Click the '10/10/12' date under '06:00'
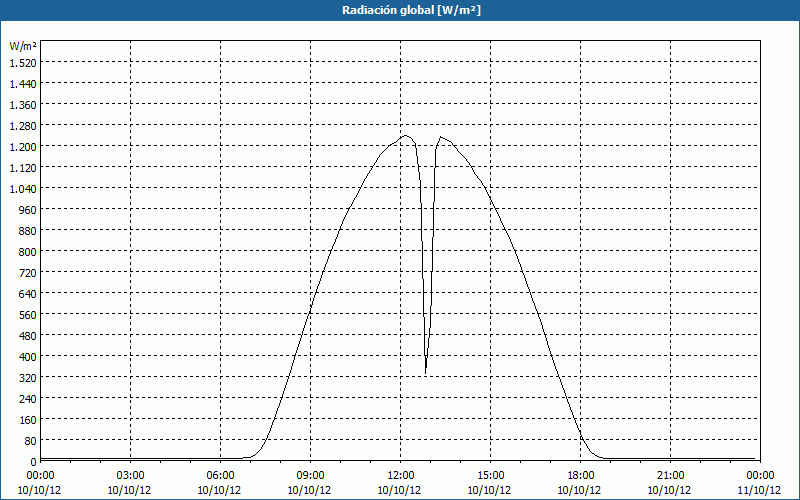The image size is (800, 500). click(x=219, y=490)
